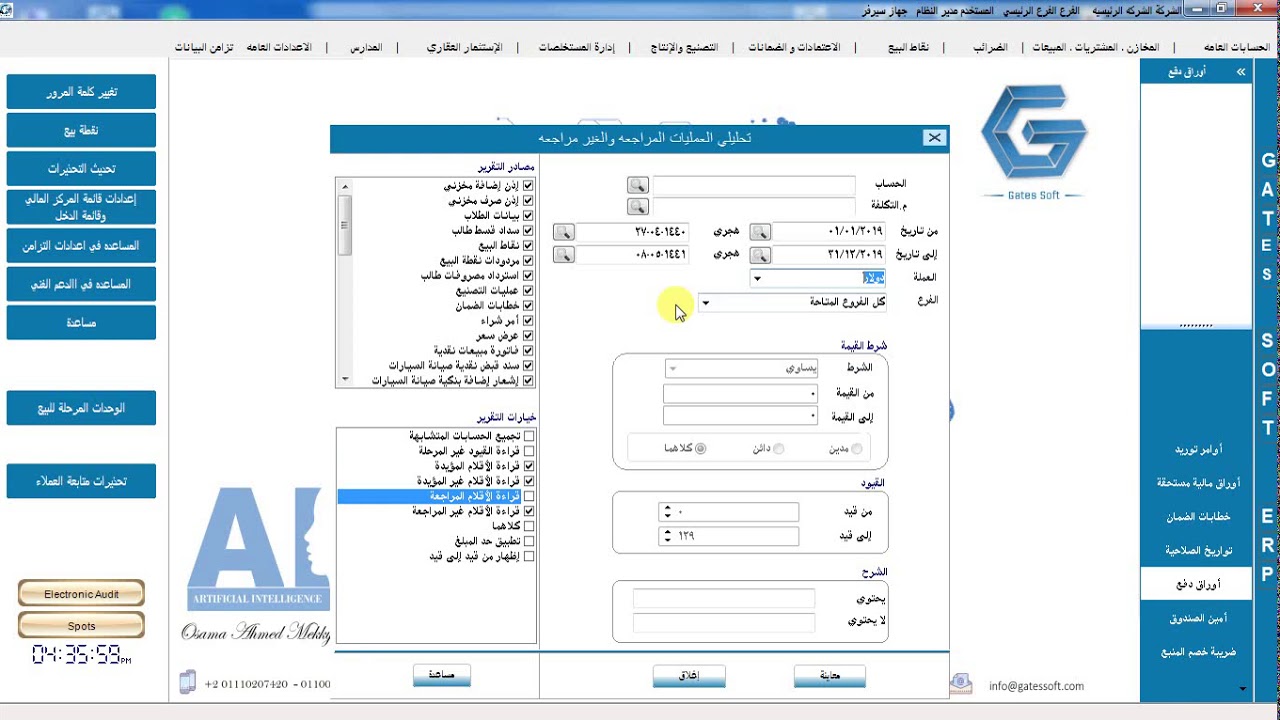Enable تجميع الحسابات المتشابهة option
Screen dimensions: 1280x720
(x=529, y=436)
